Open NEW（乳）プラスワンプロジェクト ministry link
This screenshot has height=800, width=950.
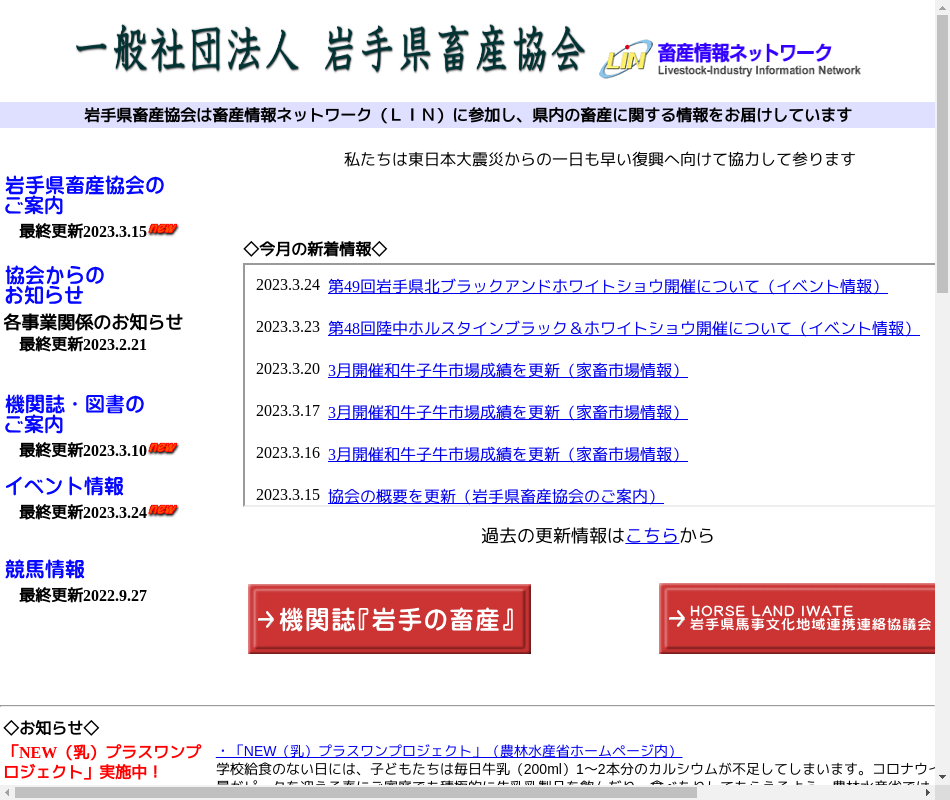[x=449, y=751]
